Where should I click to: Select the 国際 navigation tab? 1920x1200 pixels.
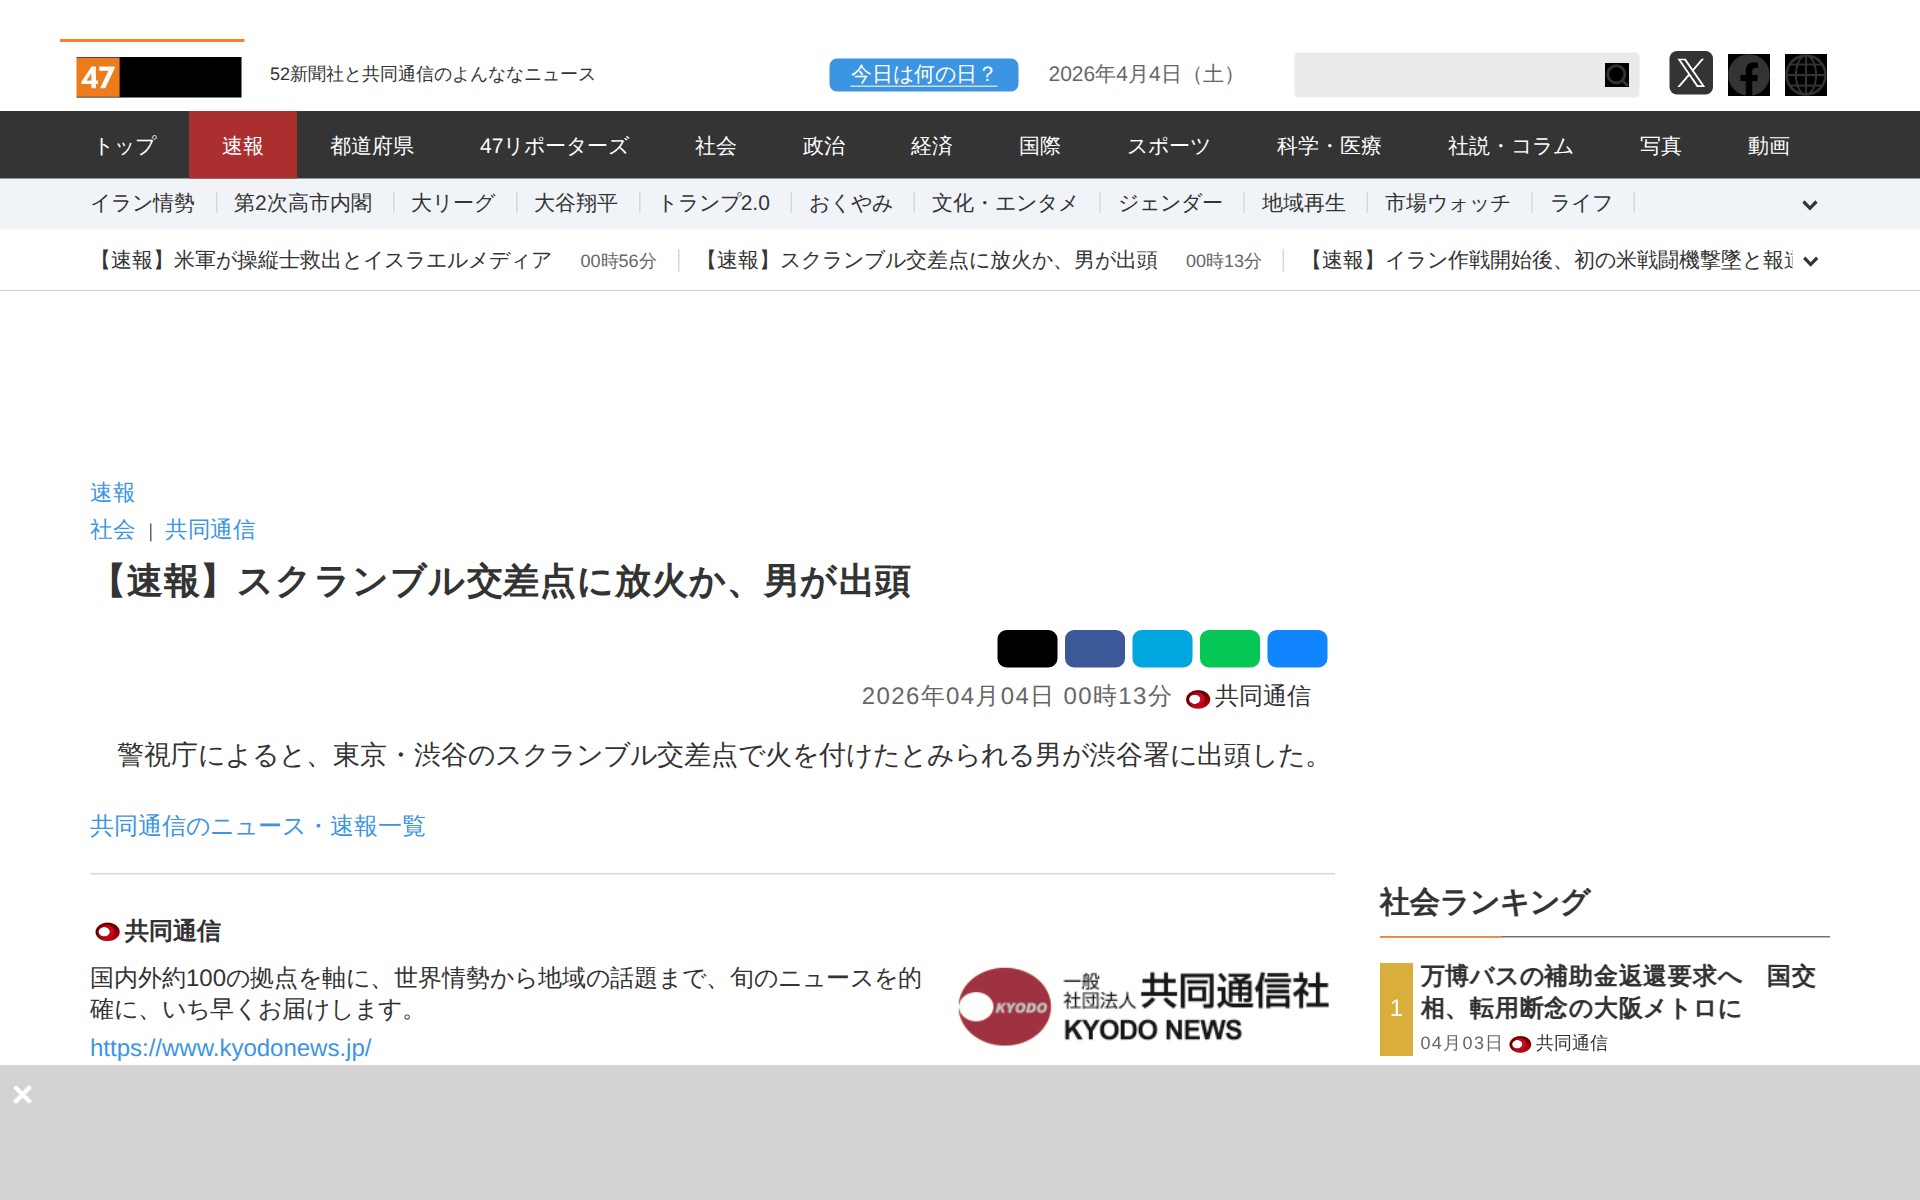[x=1039, y=146]
